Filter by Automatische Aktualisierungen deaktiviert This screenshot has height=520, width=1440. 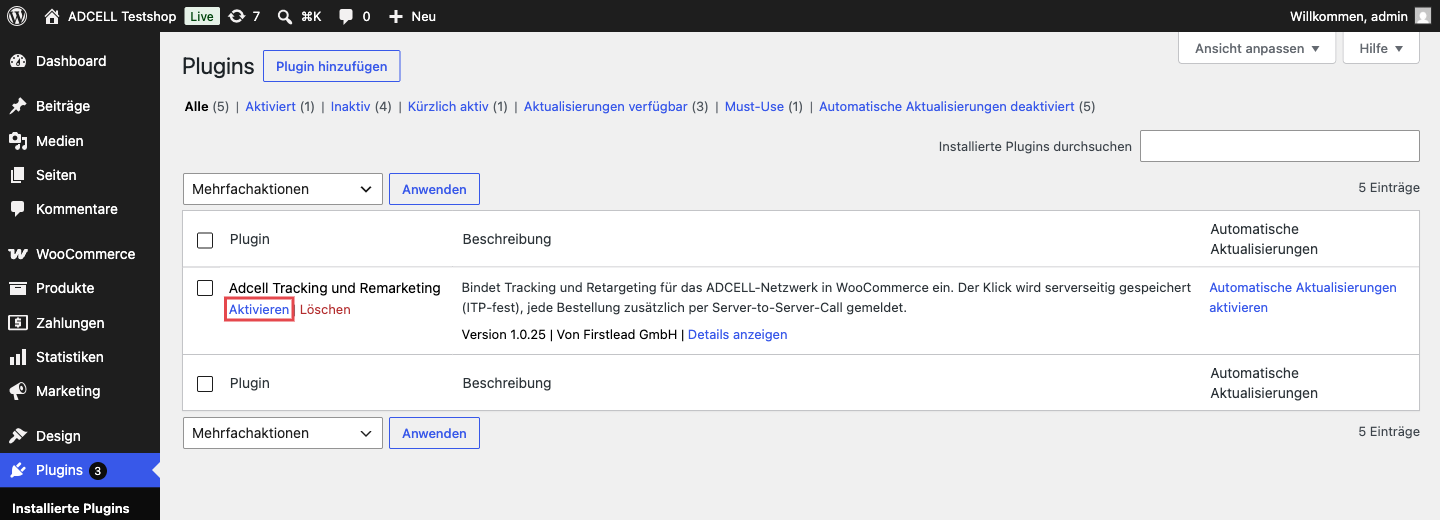click(947, 107)
